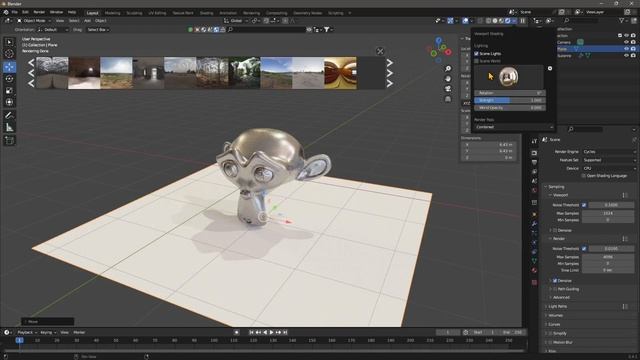640x360 pixels.
Task: Adjust the HDRI Rotation slider
Action: [x=509, y=93]
